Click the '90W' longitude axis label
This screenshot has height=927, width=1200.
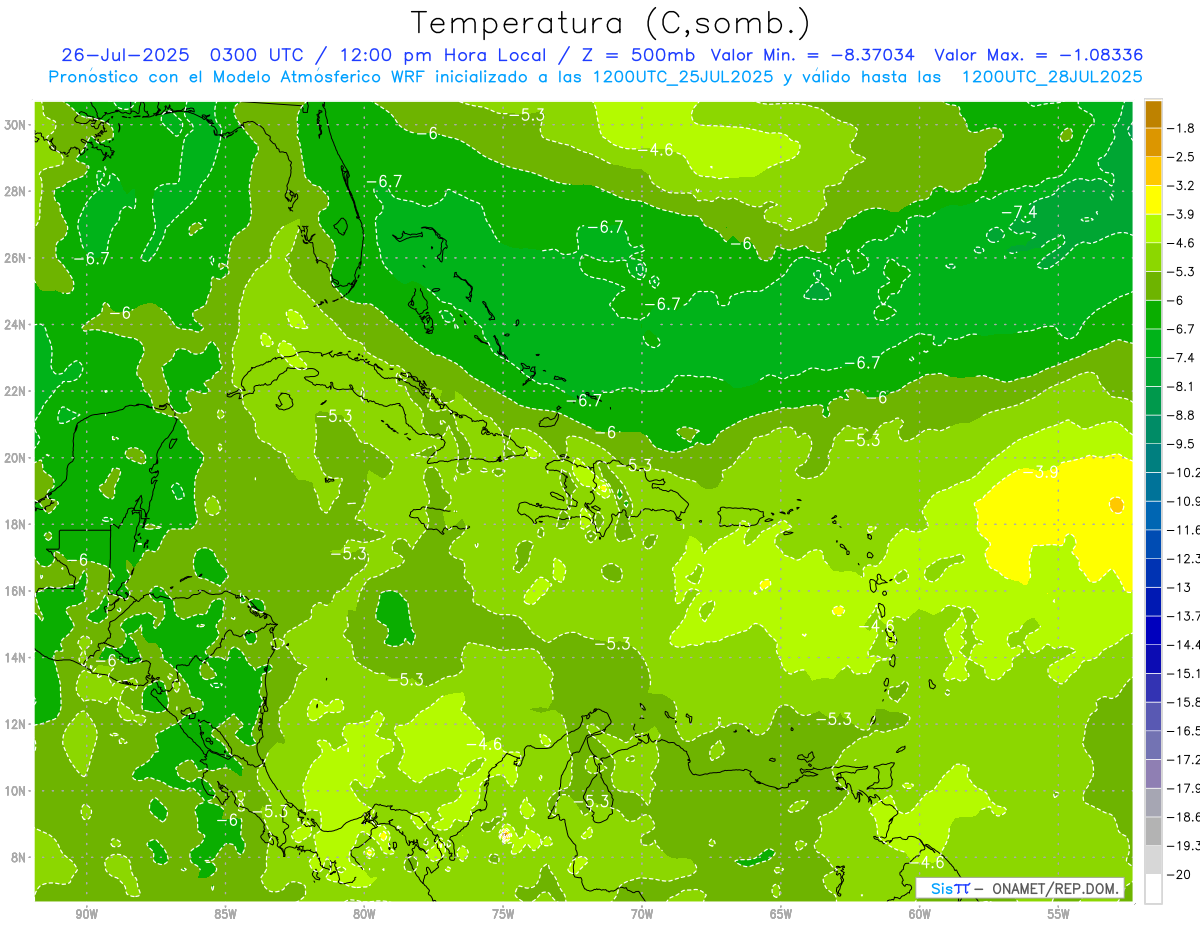coord(86,914)
